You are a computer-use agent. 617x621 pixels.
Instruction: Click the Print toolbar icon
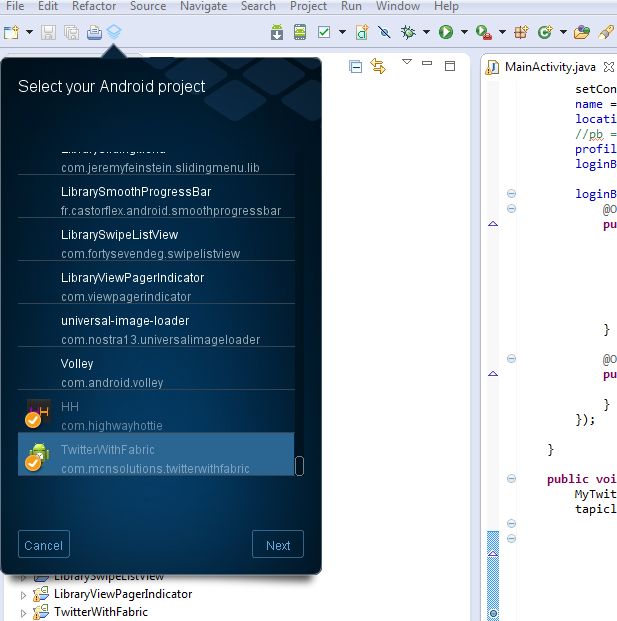[94, 32]
